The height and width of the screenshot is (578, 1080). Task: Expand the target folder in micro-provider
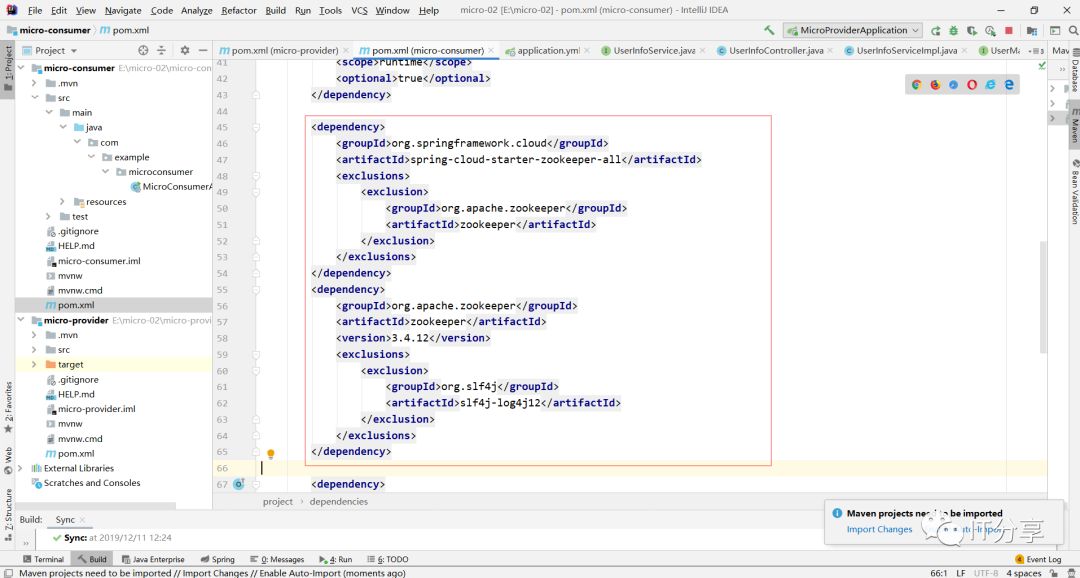[34, 364]
